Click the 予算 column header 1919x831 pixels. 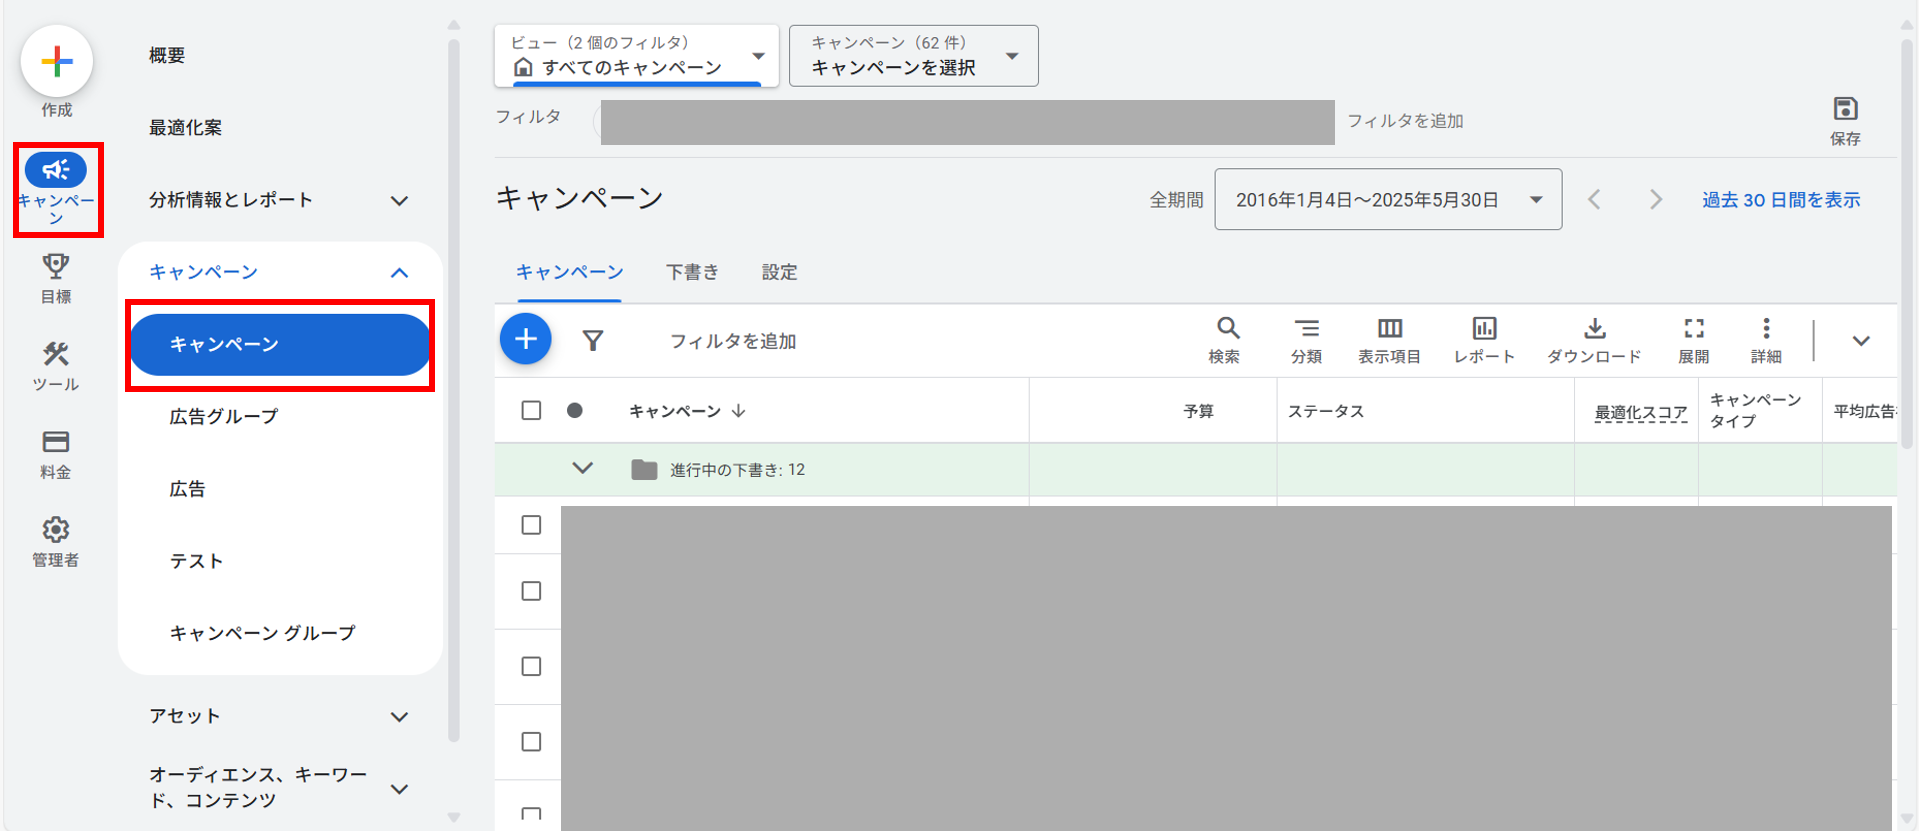click(1198, 411)
